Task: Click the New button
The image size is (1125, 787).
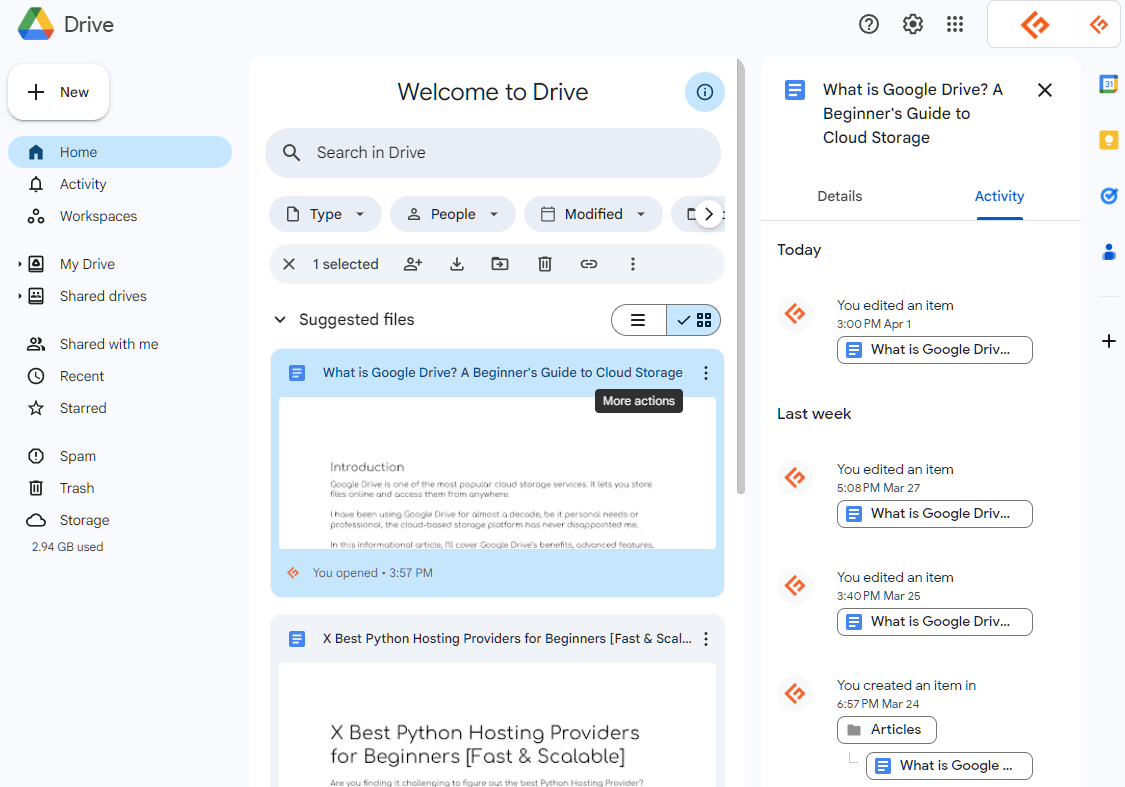Action: coord(58,92)
